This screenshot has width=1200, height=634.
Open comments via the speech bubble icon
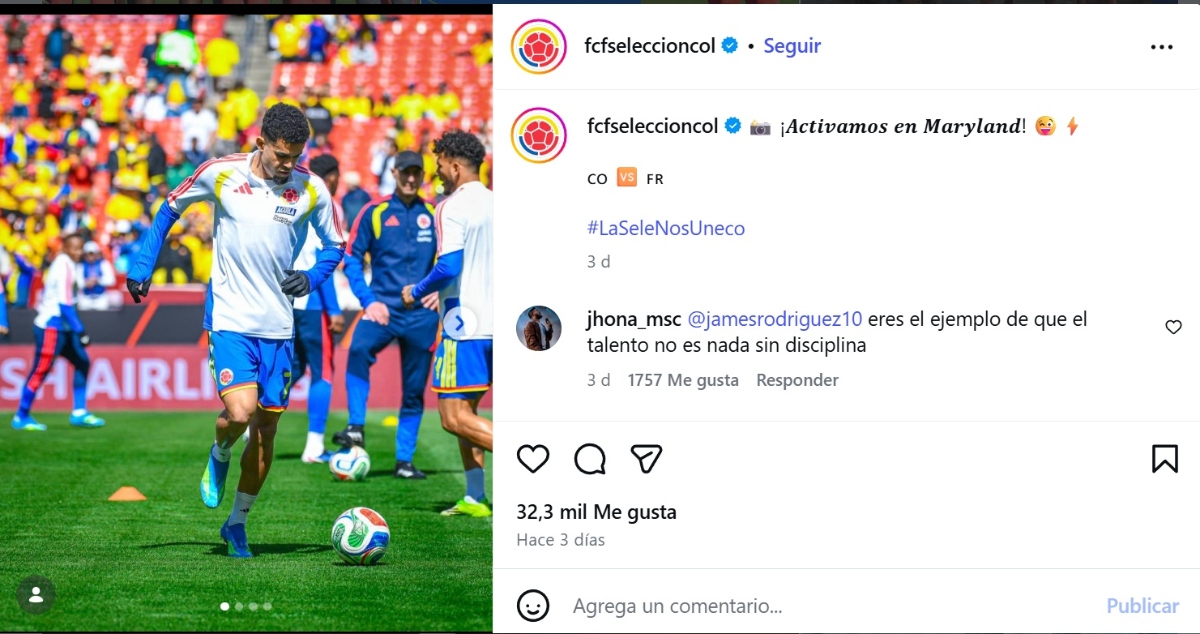coord(590,459)
